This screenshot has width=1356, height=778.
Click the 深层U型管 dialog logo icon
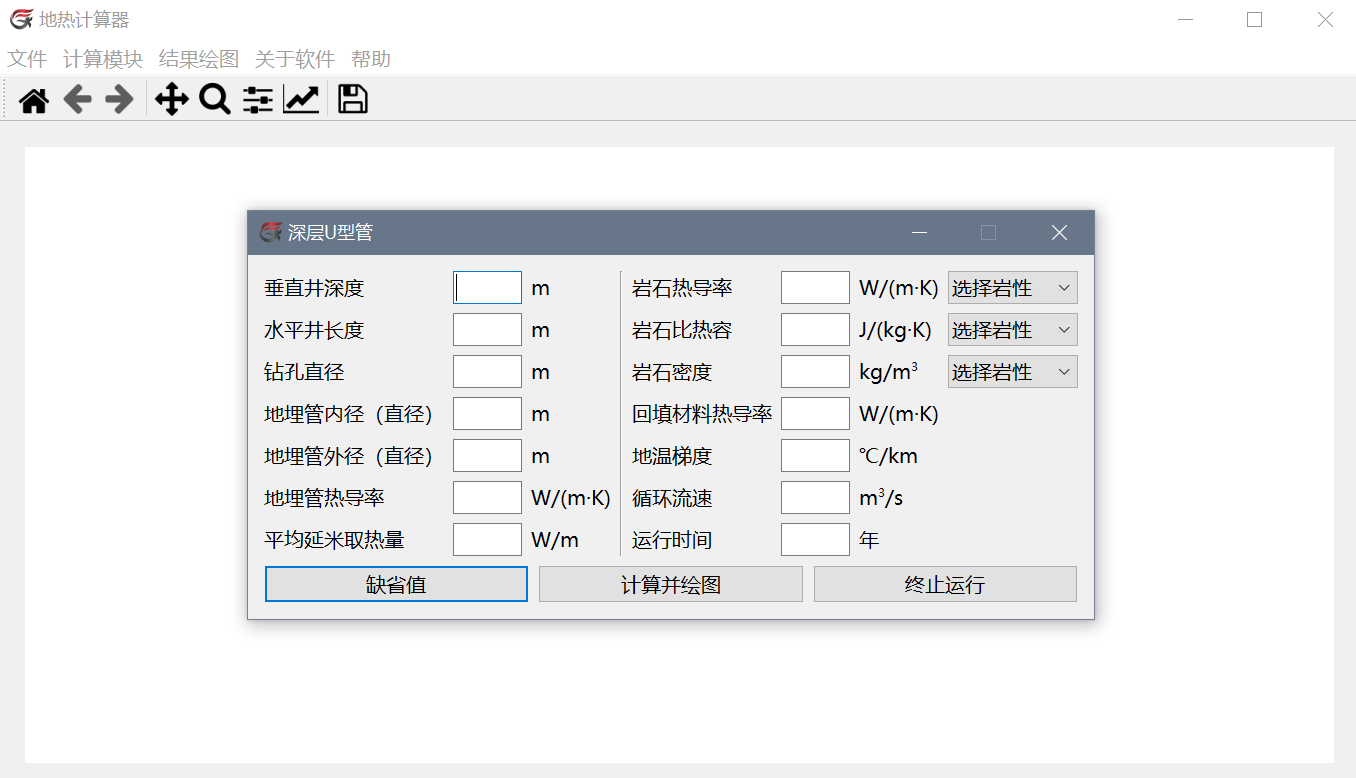point(271,232)
